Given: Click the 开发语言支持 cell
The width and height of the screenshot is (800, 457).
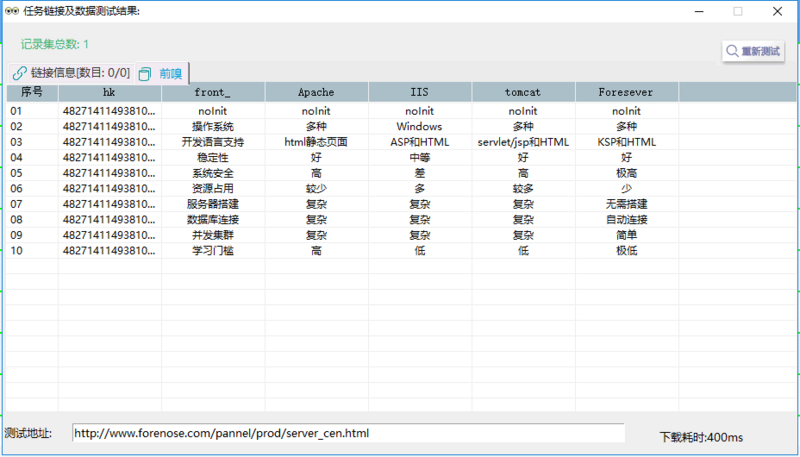Looking at the screenshot, I should pyautogui.click(x=213, y=142).
